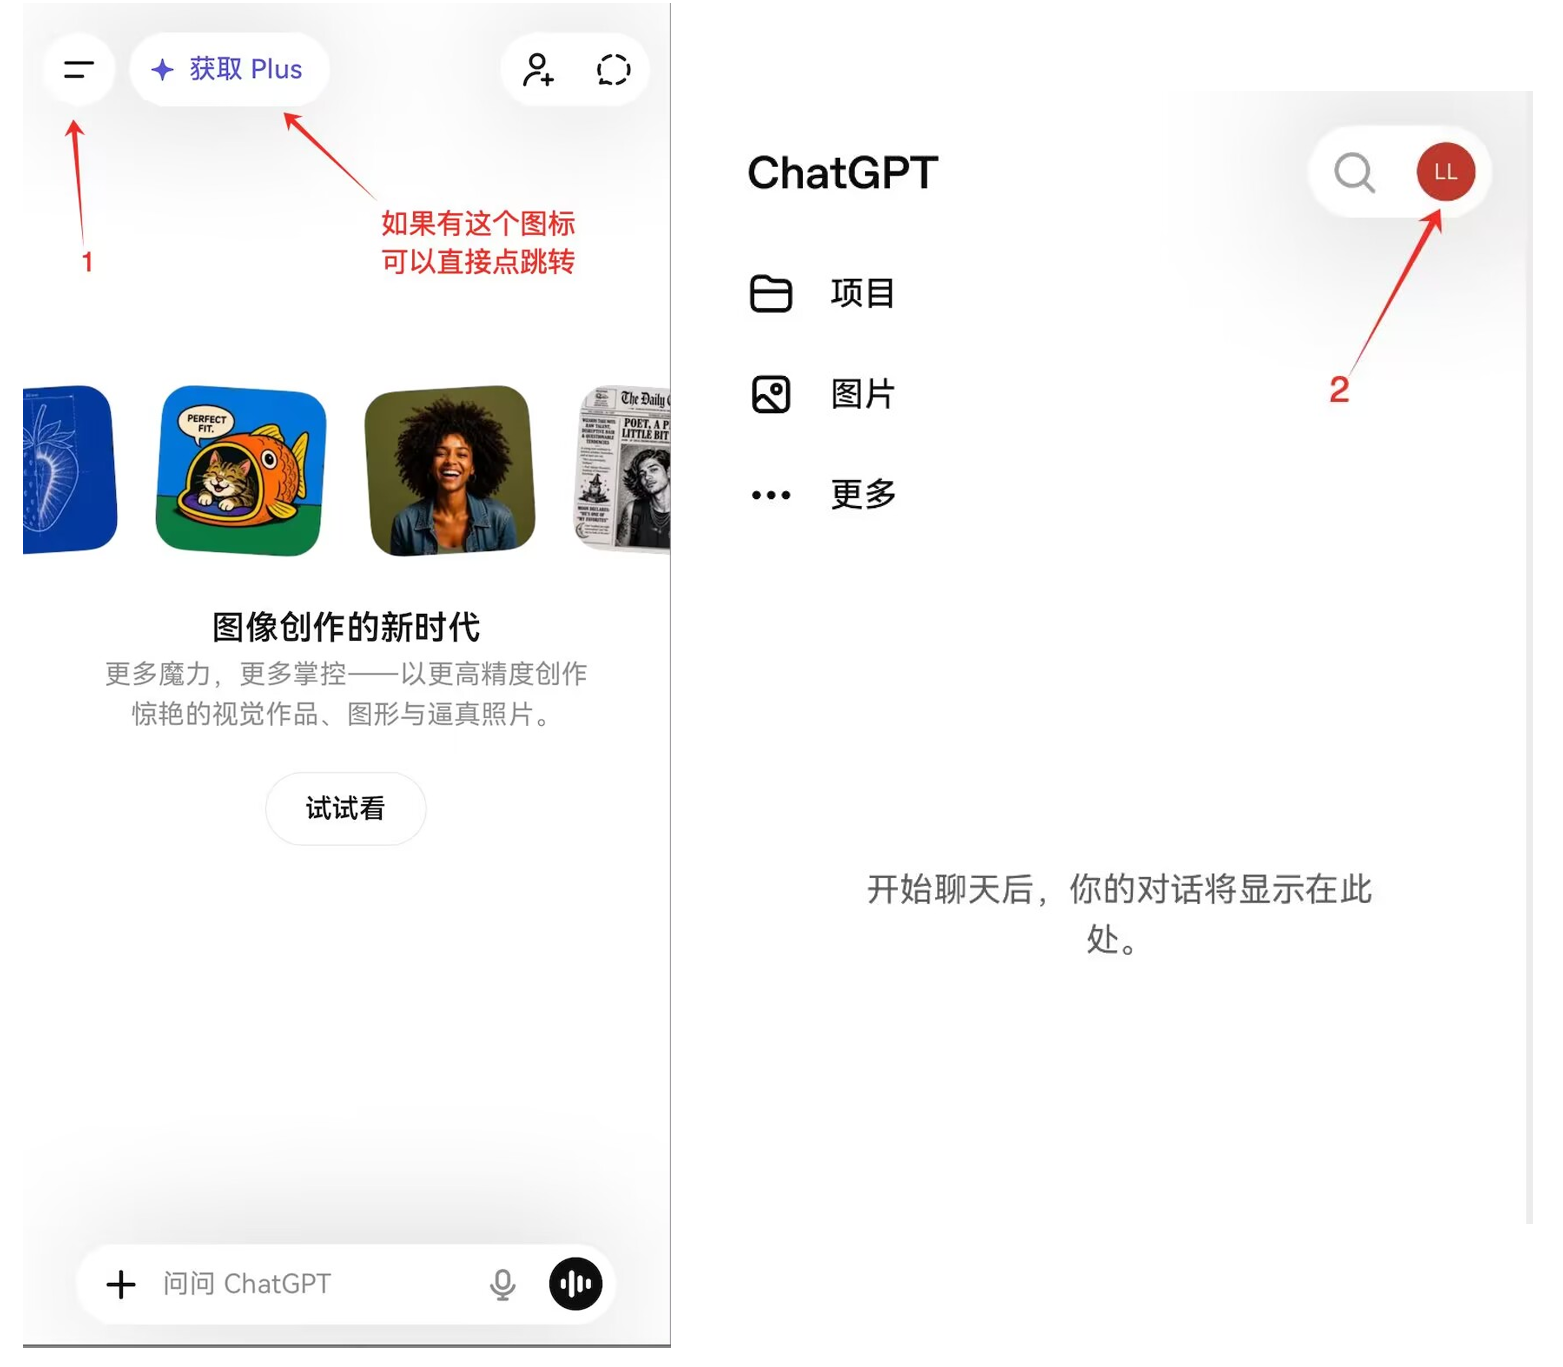Viewport: 1563px width, 1367px height.
Task: Open the 项目 menu entry
Action: click(863, 294)
